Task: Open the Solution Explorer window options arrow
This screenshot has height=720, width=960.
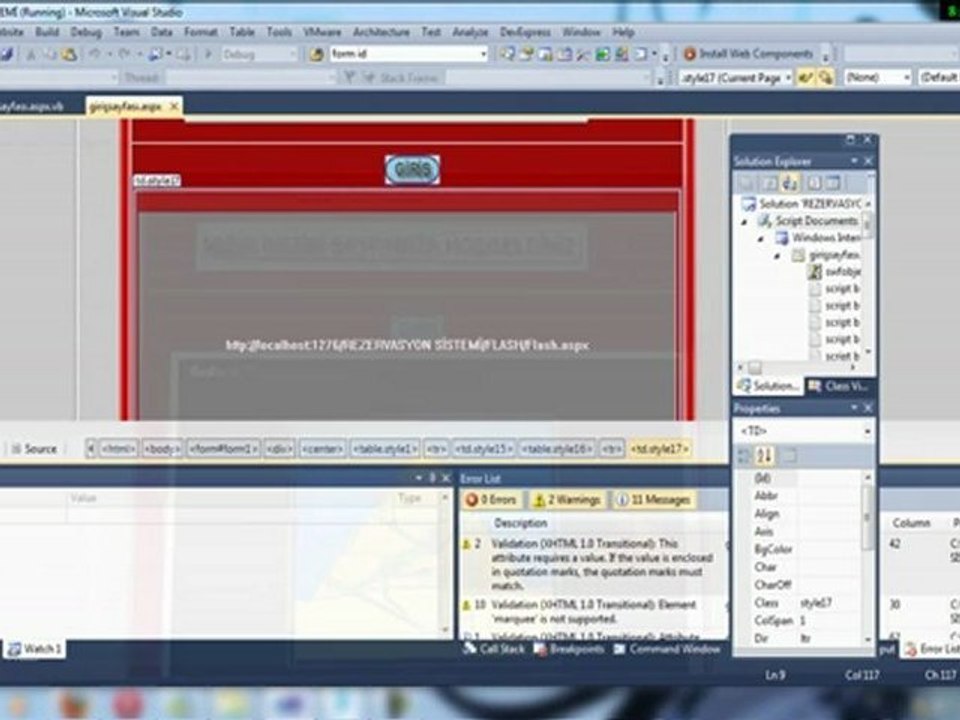Action: (853, 161)
